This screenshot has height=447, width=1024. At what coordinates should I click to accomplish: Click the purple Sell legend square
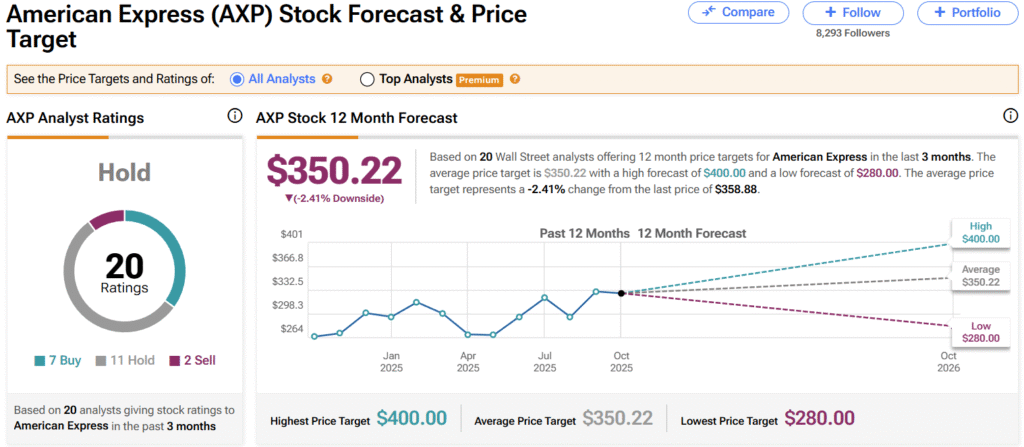(x=174, y=360)
